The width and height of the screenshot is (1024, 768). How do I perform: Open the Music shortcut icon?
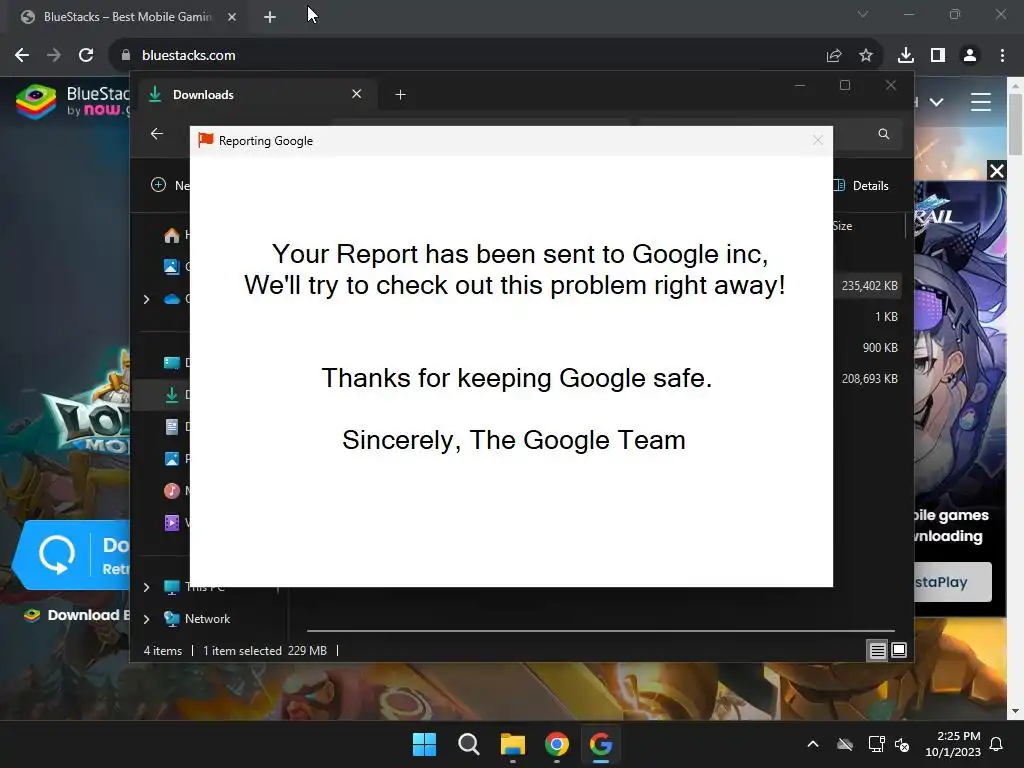[172, 490]
